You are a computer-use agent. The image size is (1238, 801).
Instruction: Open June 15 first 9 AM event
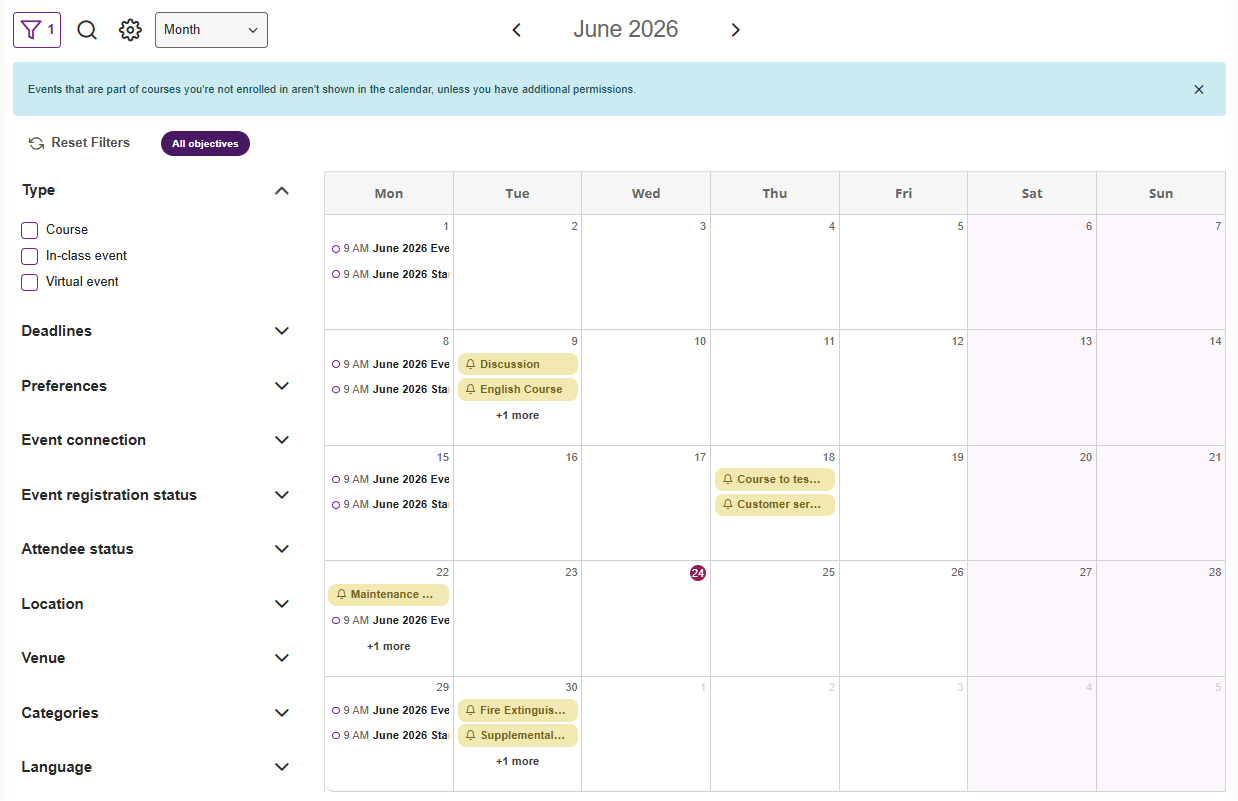[x=390, y=479]
